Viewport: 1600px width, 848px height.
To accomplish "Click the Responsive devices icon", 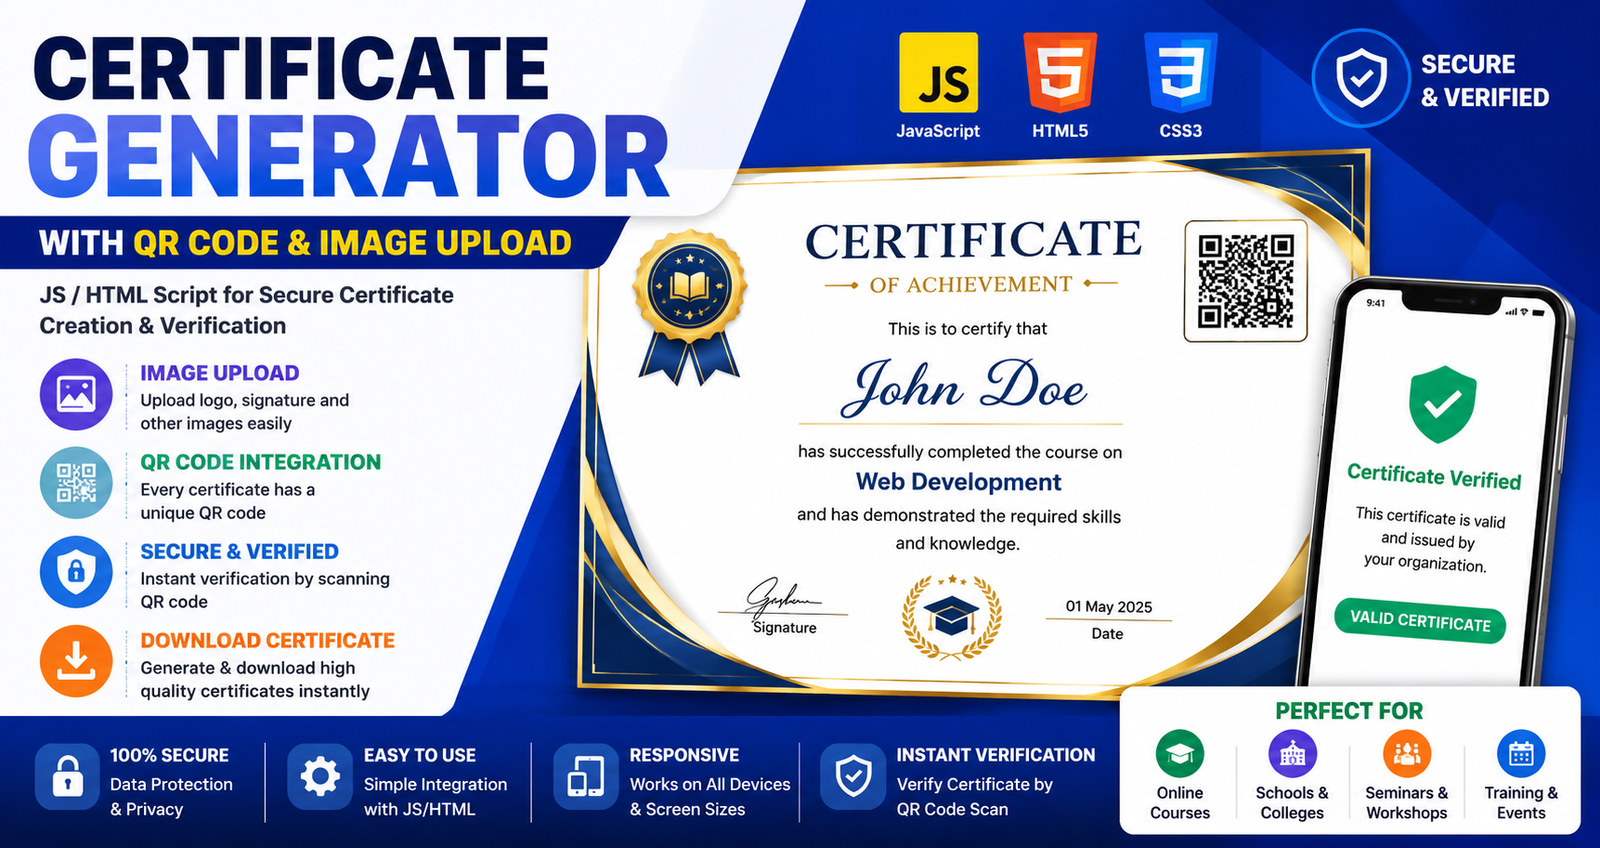I will 586,776.
